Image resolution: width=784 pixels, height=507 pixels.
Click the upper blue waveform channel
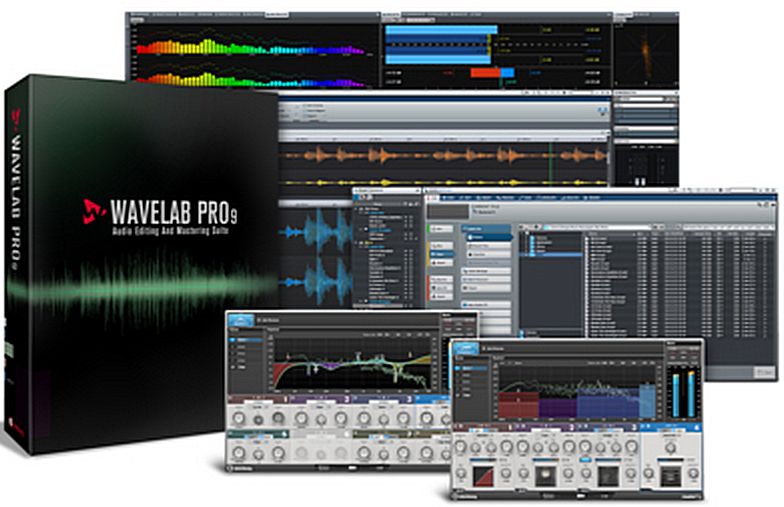316,232
